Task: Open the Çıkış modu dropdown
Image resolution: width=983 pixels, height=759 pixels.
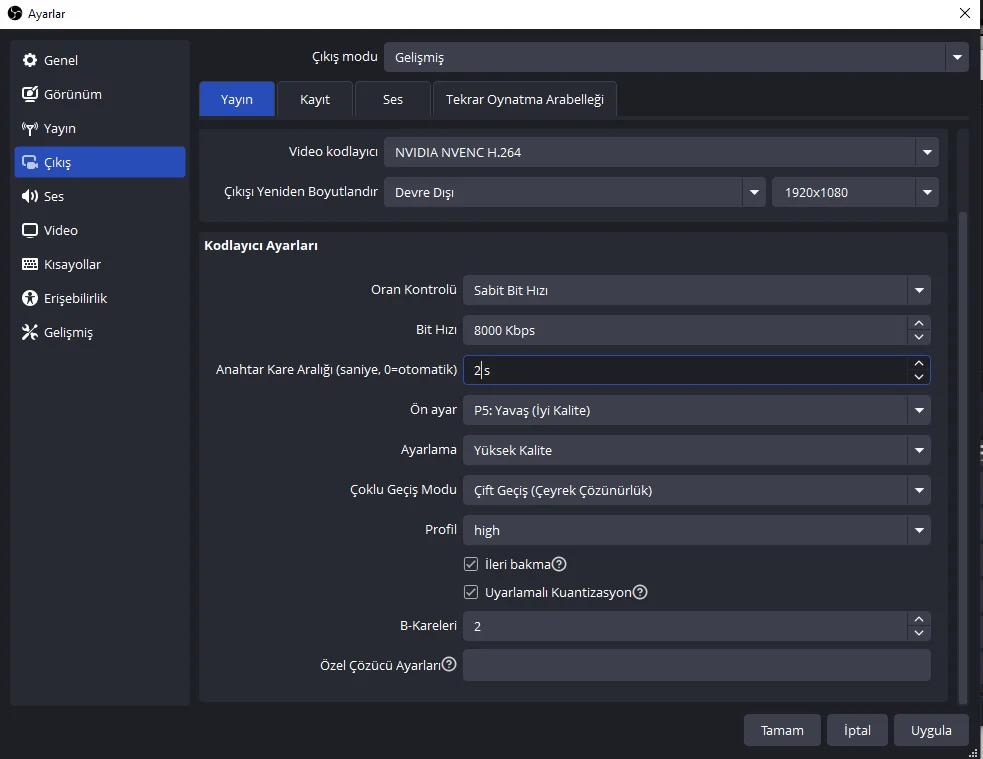Action: (x=676, y=57)
